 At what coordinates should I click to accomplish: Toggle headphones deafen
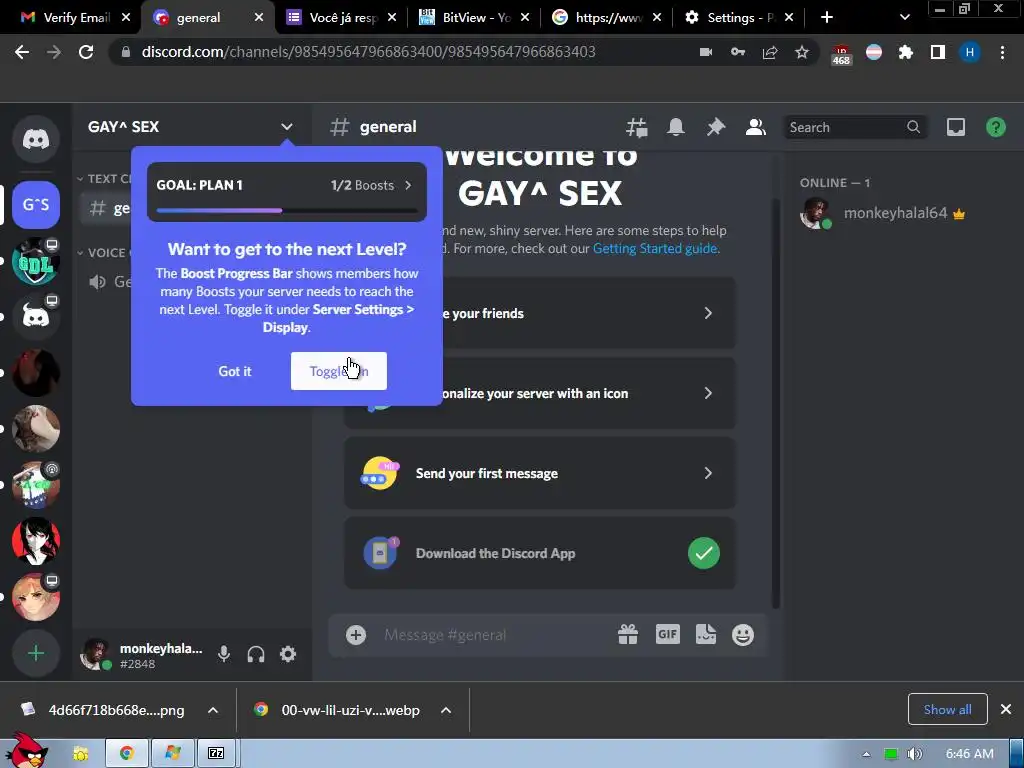coord(256,654)
